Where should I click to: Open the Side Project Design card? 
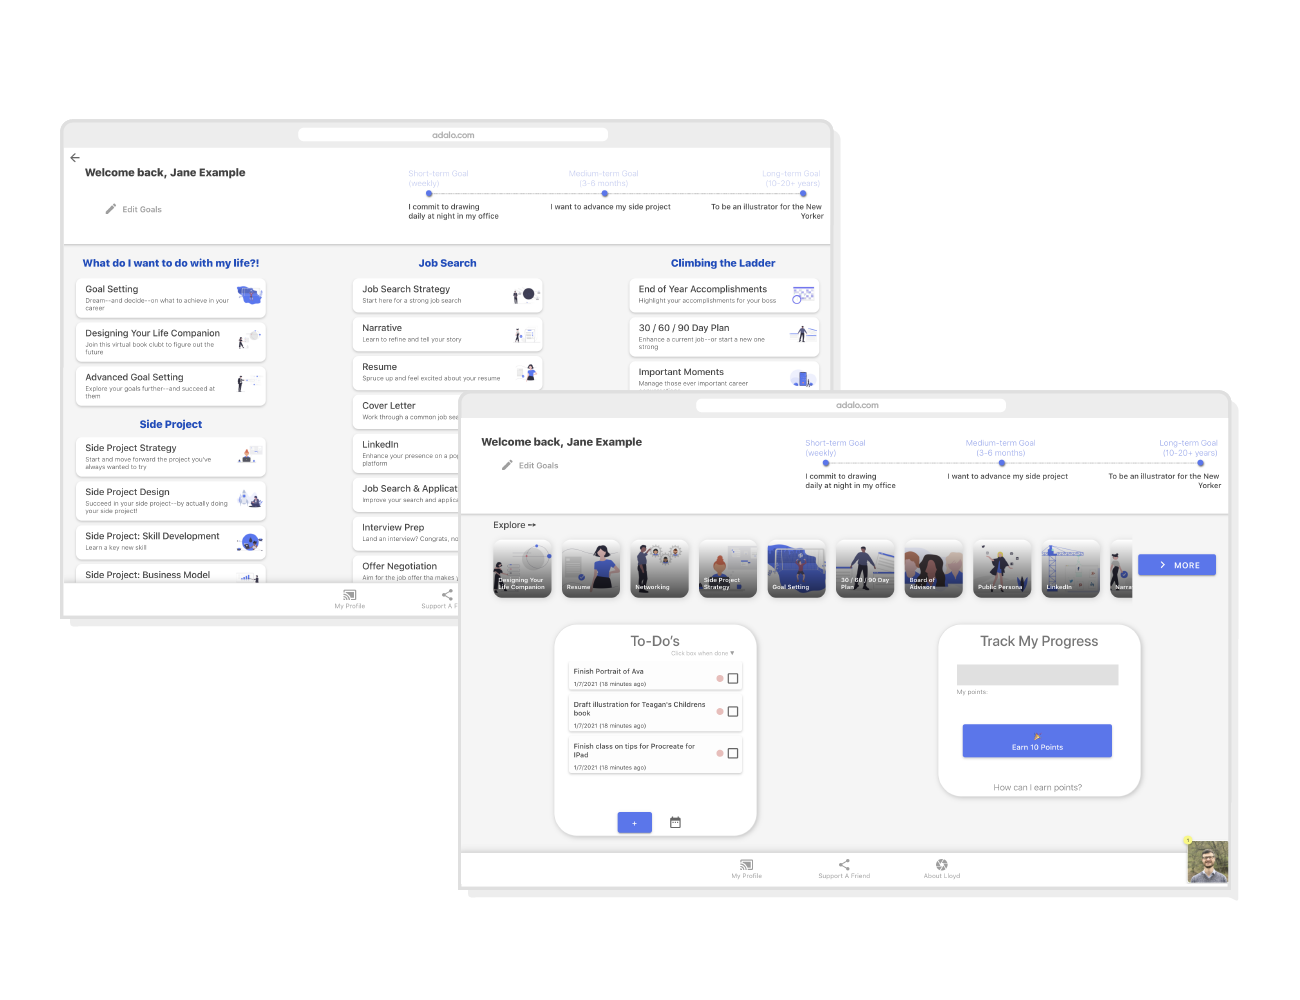tap(171, 500)
